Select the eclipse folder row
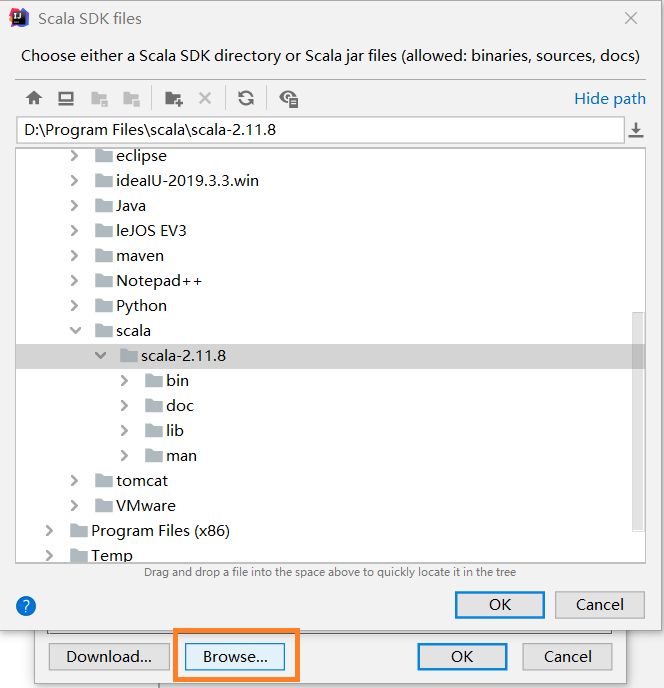This screenshot has width=664, height=688. 330,155
